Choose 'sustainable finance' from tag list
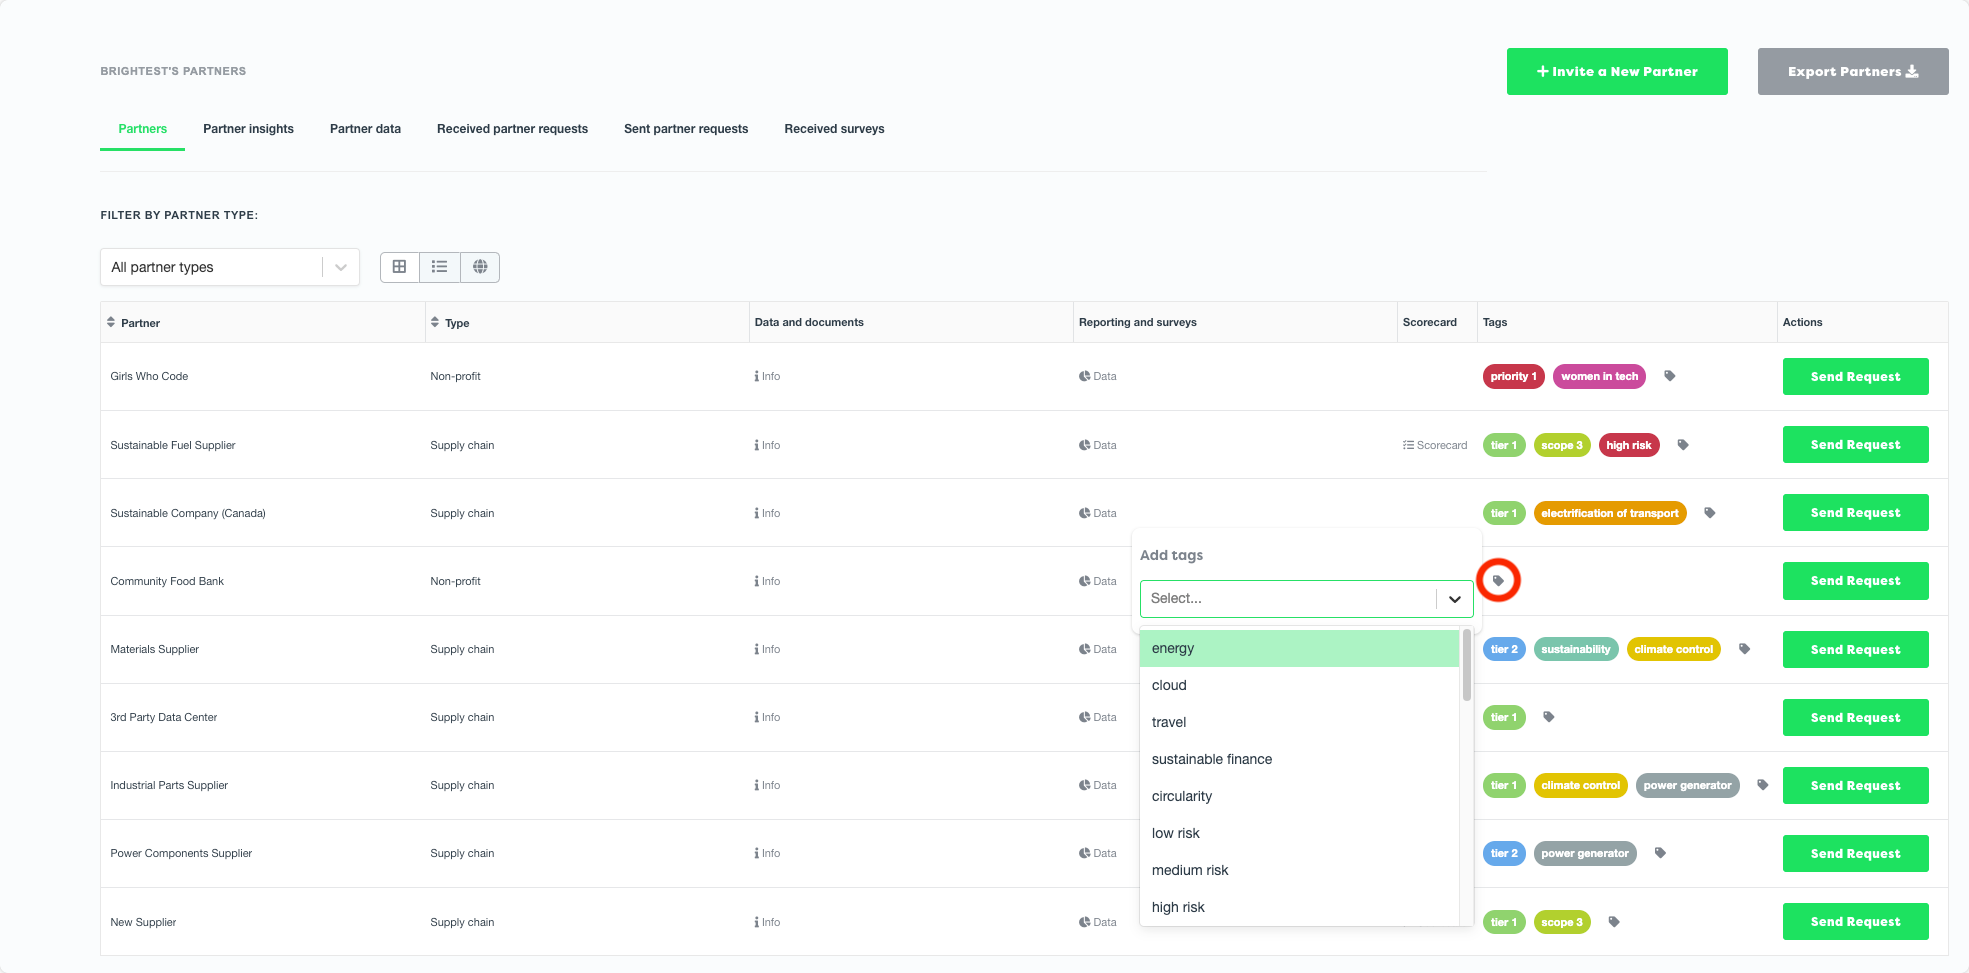The image size is (1969, 973). (1211, 759)
